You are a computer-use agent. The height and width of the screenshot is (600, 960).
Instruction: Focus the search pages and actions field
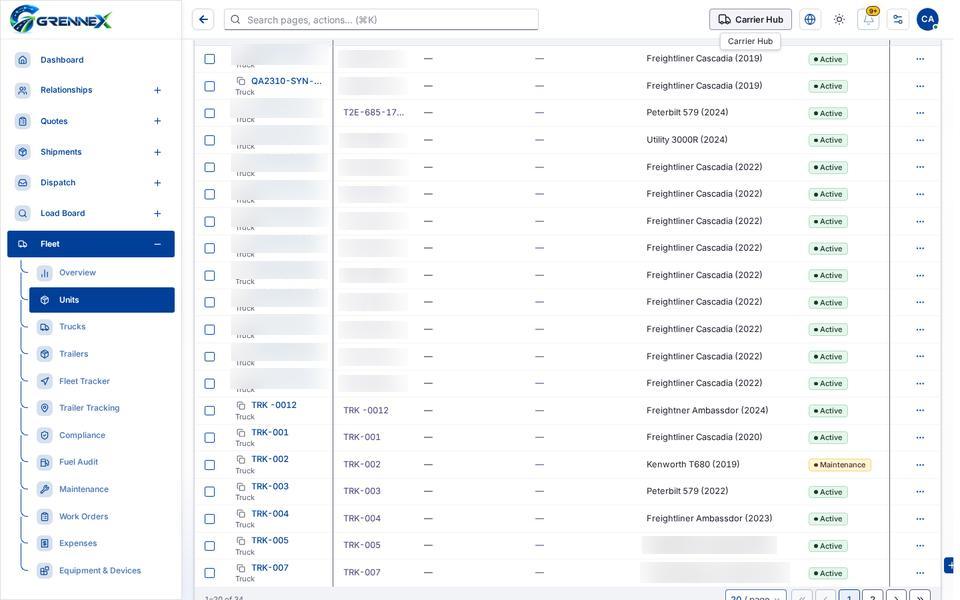pos(381,20)
